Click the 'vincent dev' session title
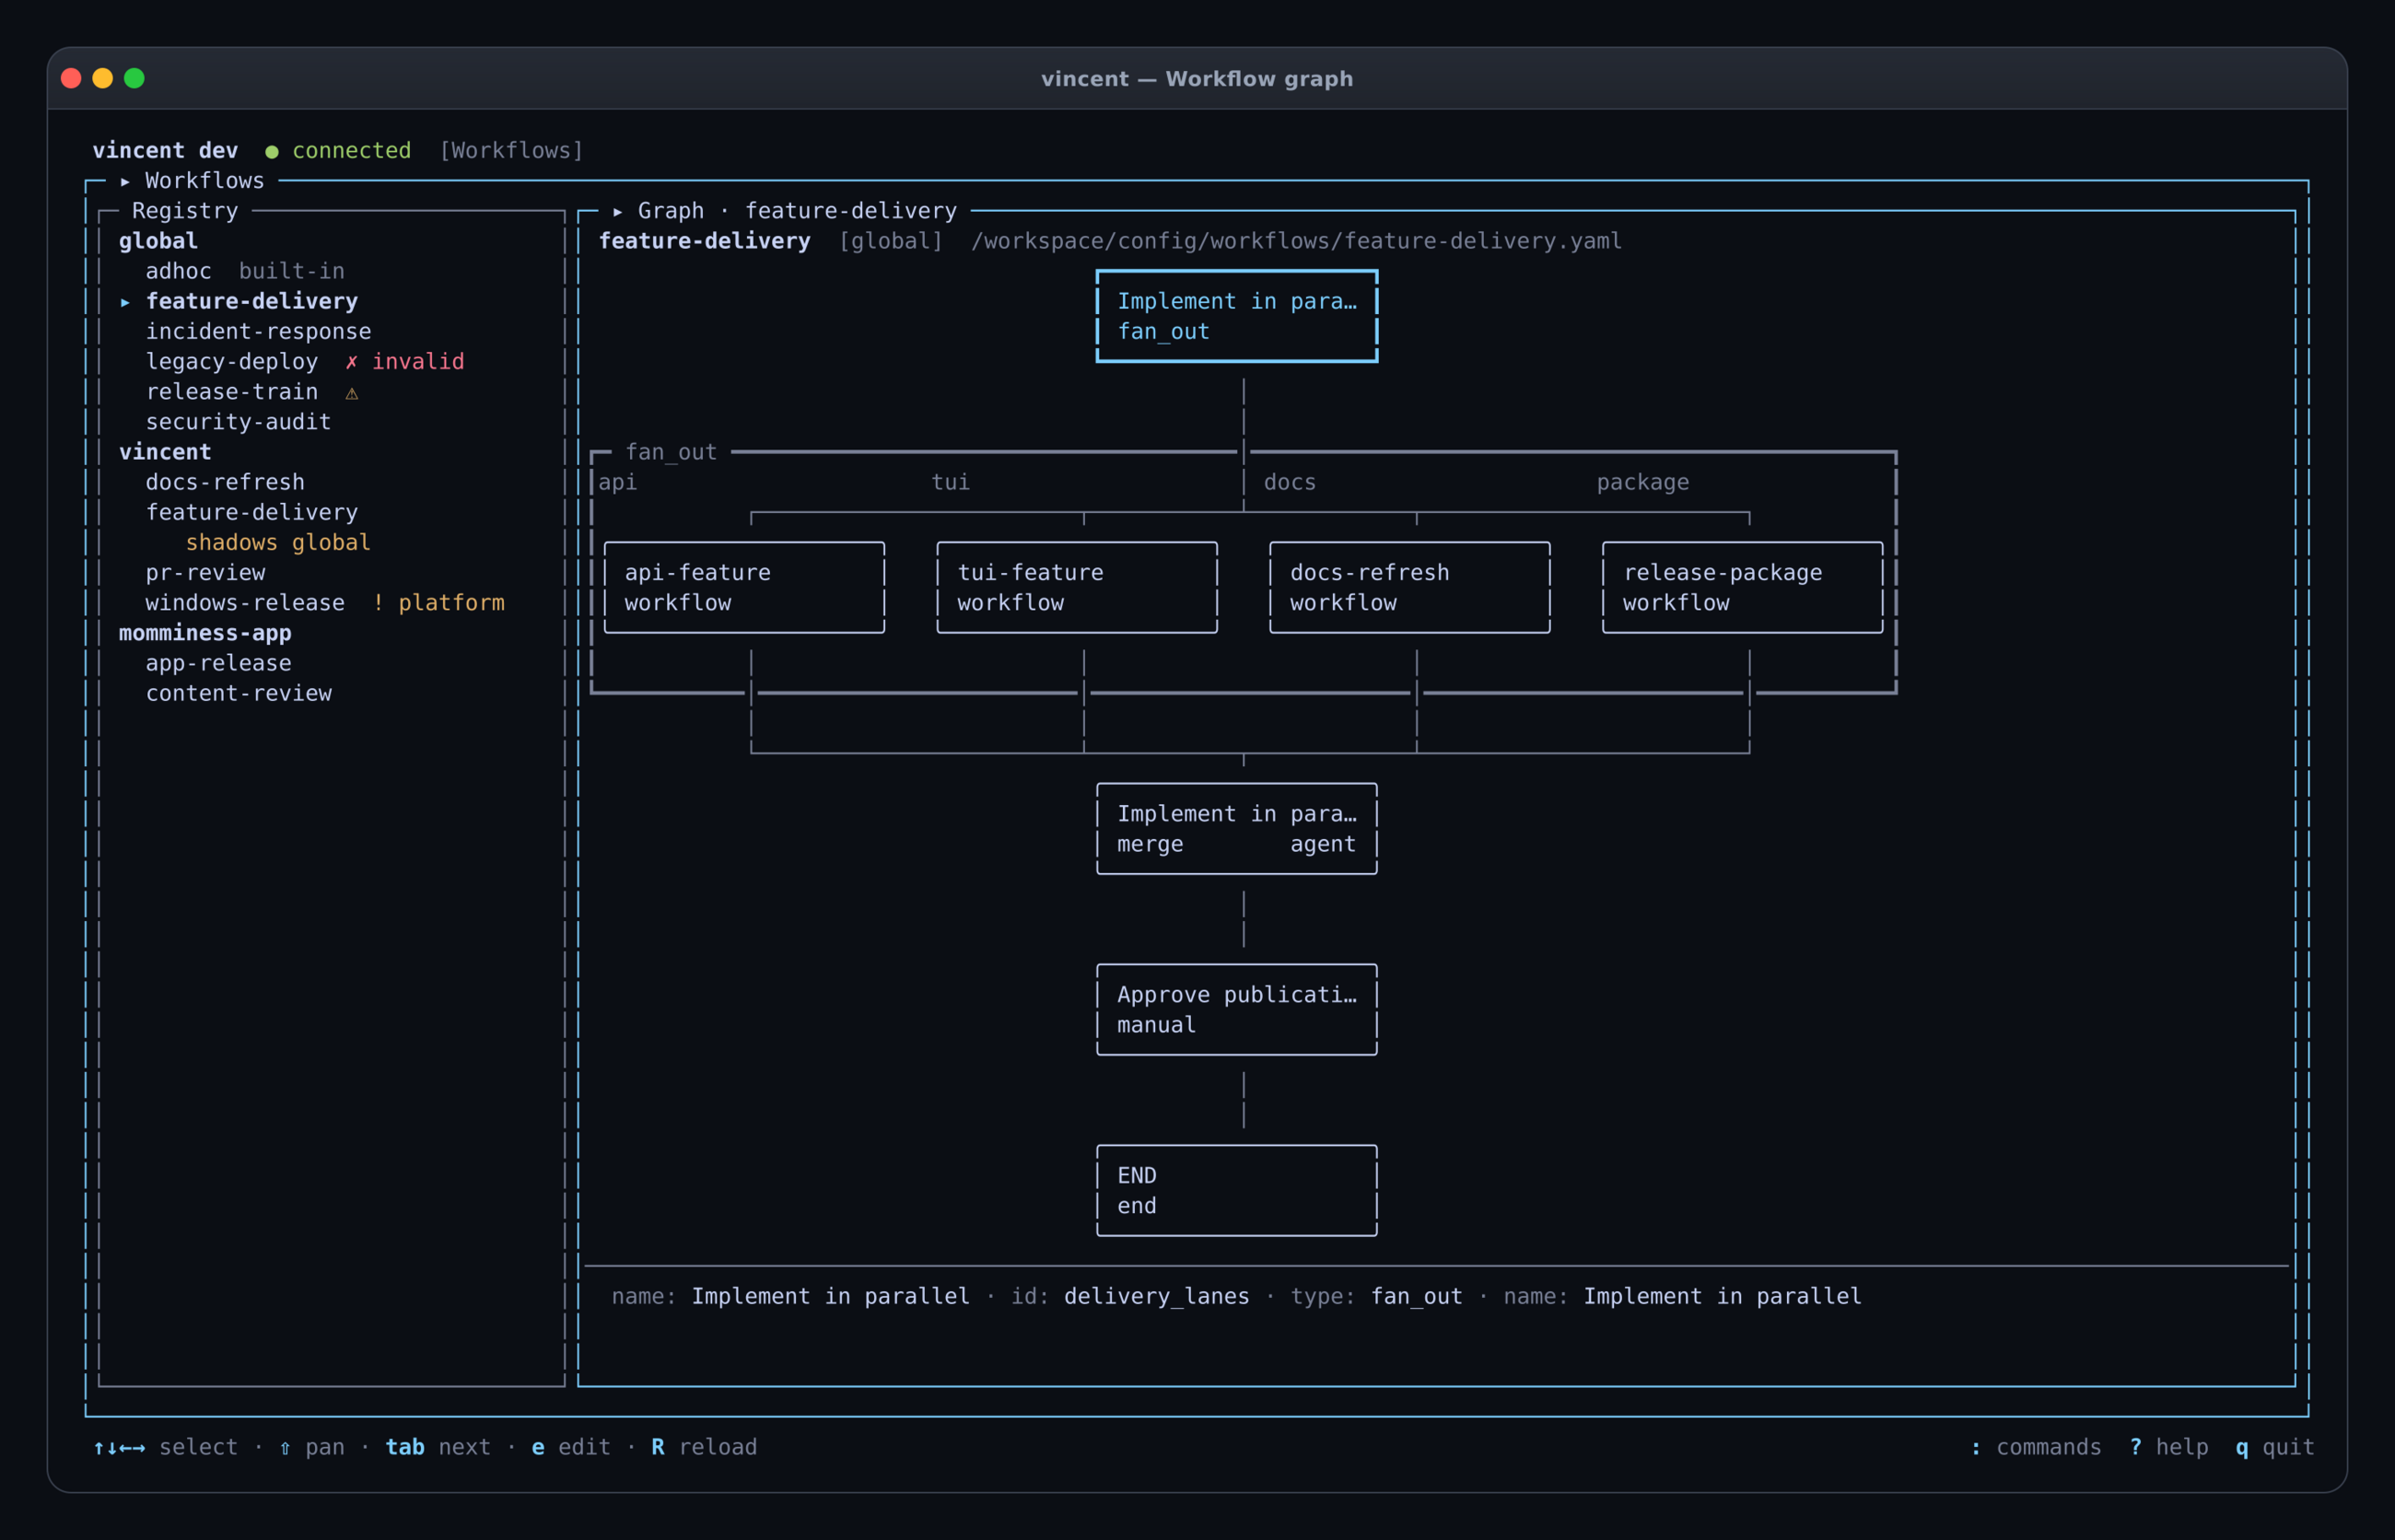Image resolution: width=2395 pixels, height=1540 pixels. [x=165, y=150]
